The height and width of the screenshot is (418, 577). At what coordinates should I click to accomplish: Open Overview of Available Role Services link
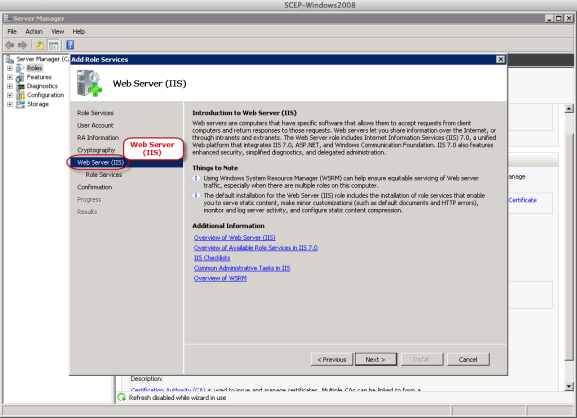click(x=255, y=248)
